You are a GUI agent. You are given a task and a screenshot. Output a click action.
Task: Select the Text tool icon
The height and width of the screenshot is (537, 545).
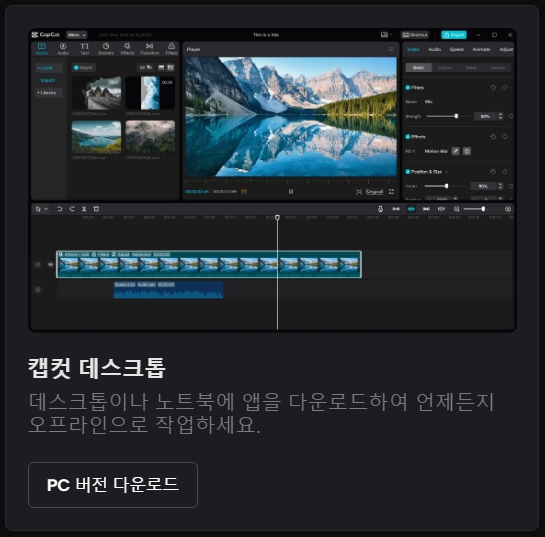[84, 46]
